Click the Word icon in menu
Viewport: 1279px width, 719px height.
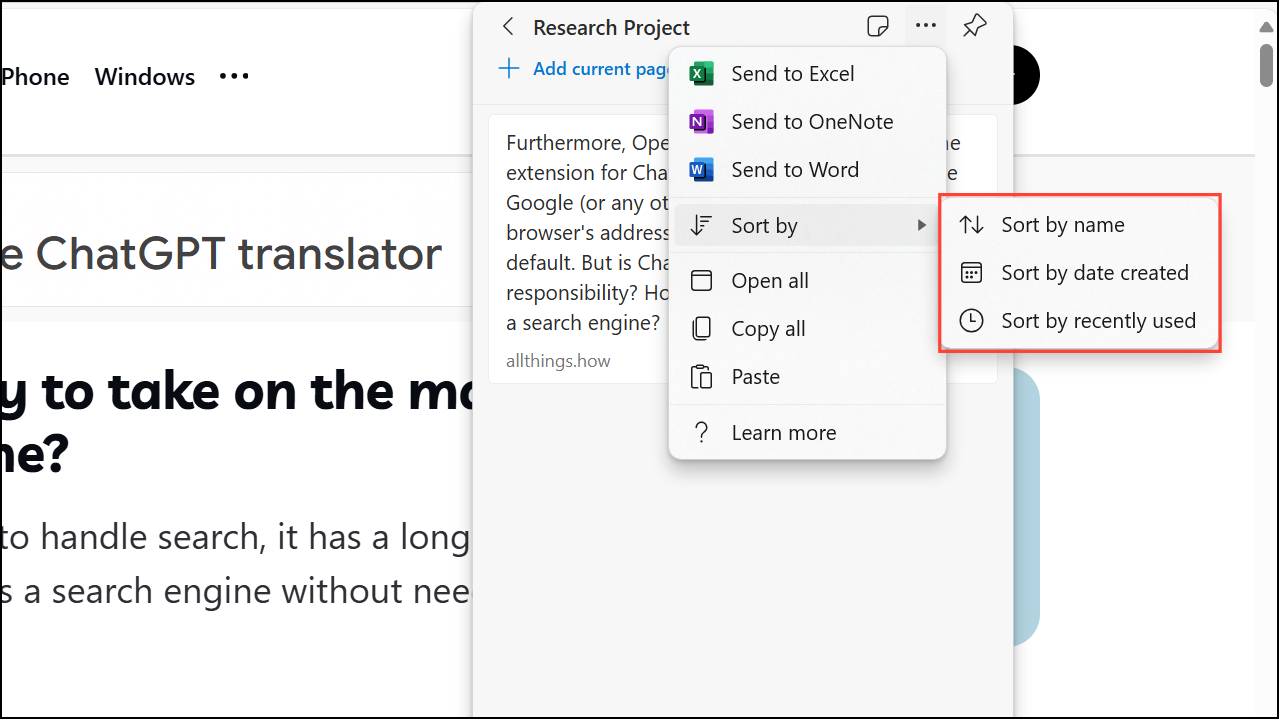click(x=702, y=170)
